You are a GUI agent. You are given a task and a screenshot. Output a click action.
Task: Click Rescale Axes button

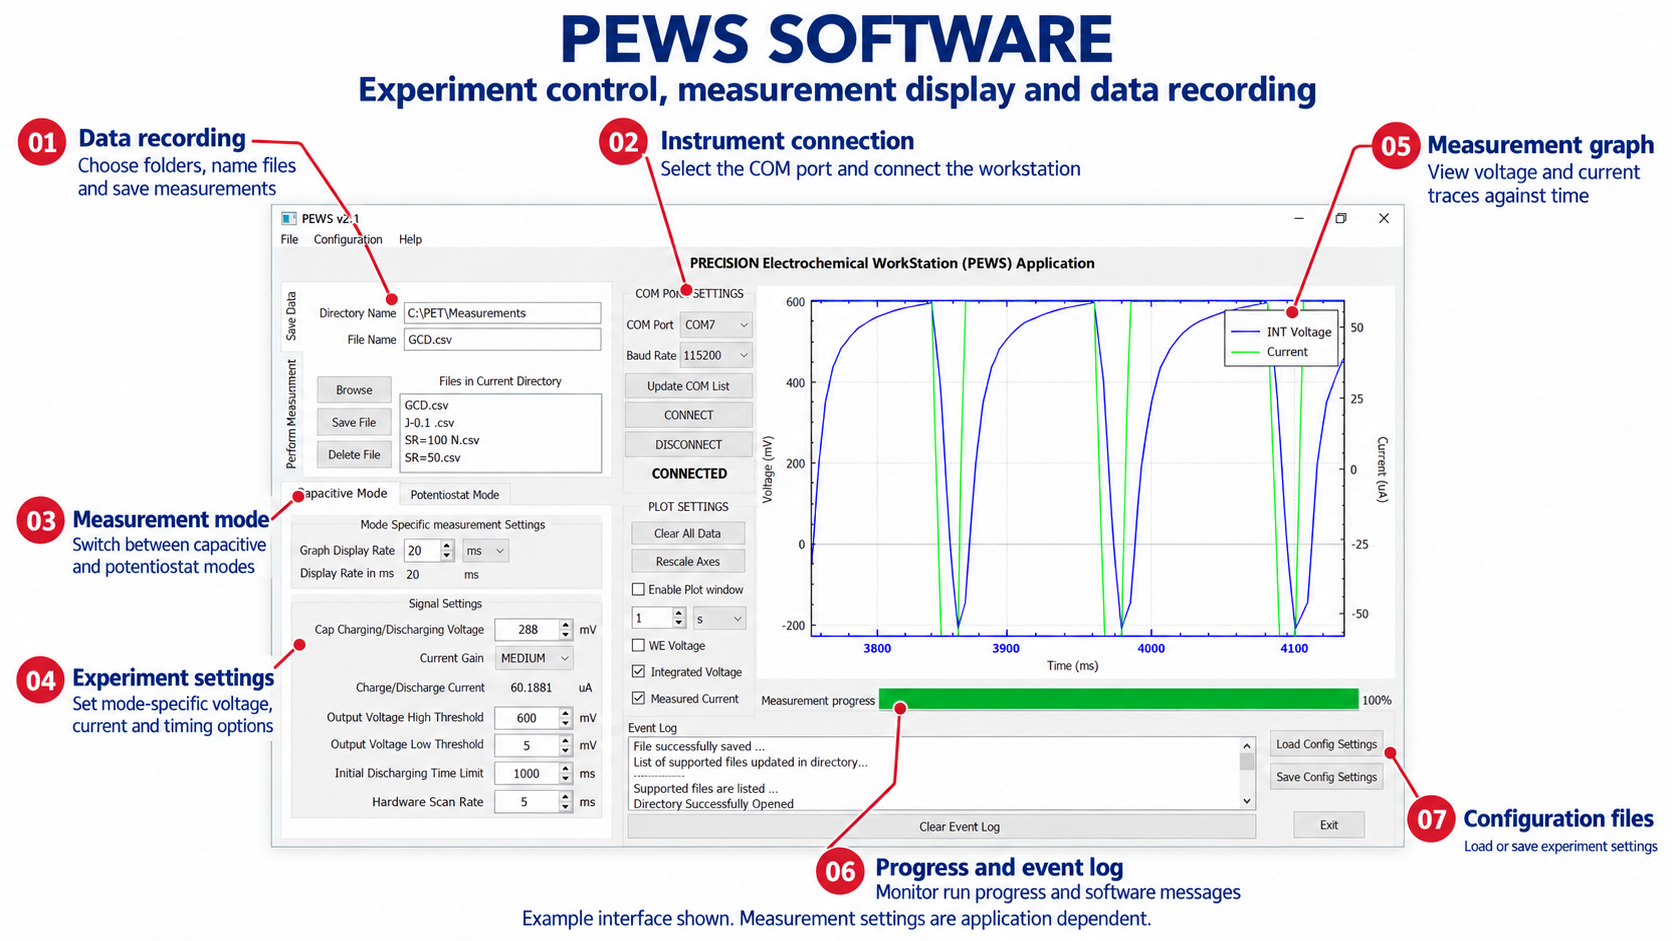click(688, 562)
